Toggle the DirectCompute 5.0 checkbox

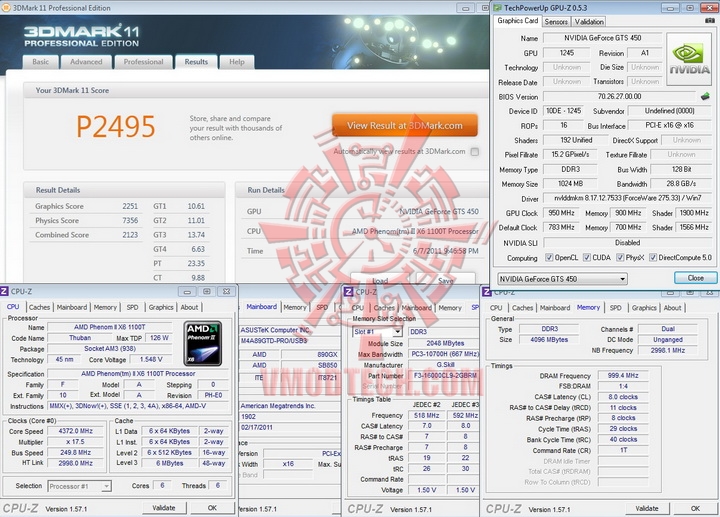pos(652,258)
